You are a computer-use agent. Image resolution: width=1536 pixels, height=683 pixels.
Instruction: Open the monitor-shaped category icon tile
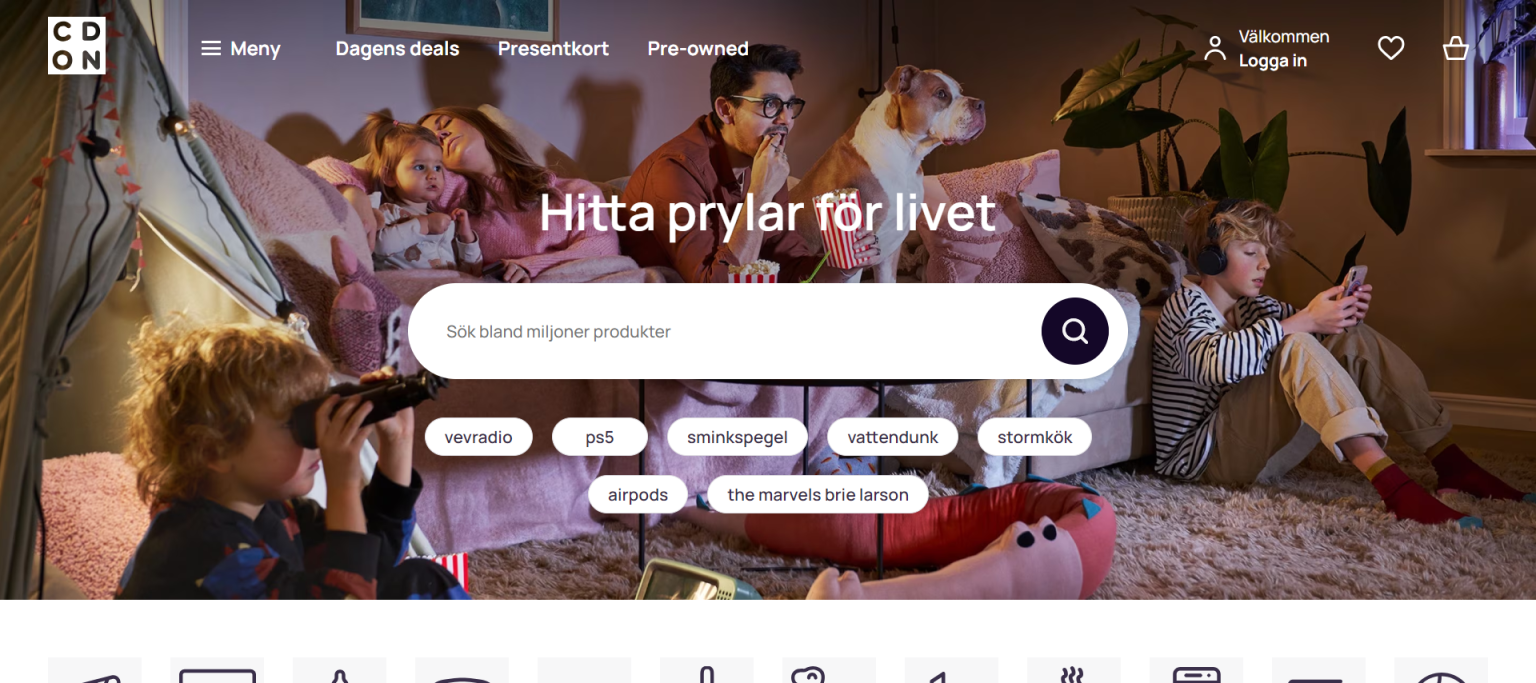[x=217, y=670]
